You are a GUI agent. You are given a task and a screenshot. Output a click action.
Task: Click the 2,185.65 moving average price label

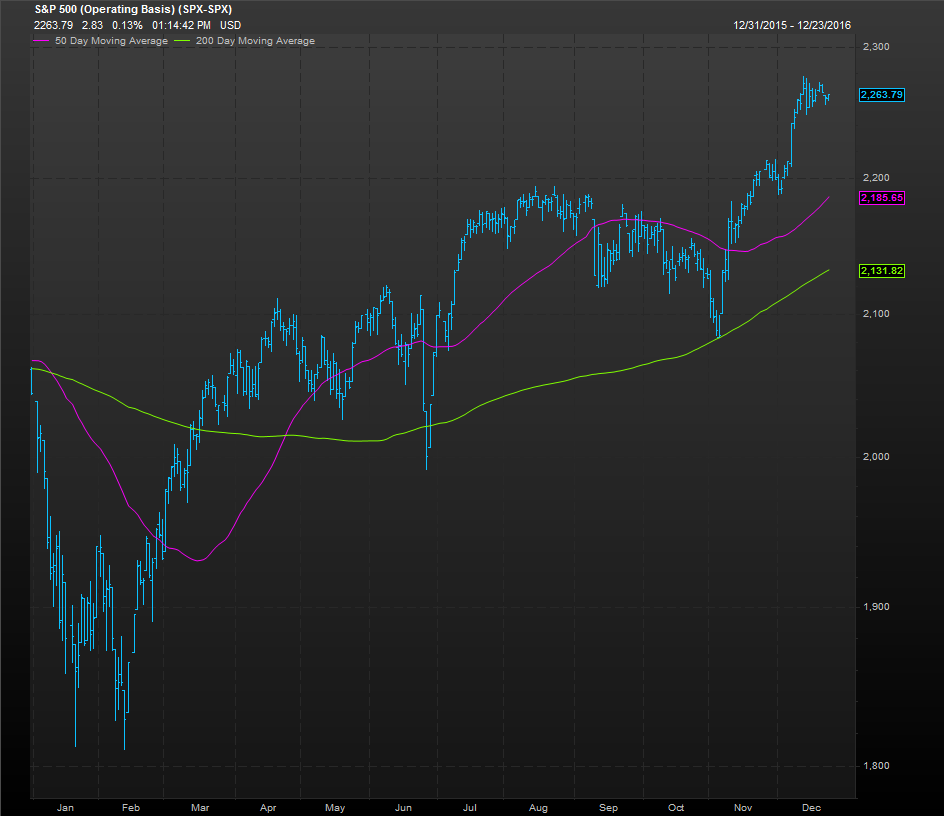coord(882,198)
